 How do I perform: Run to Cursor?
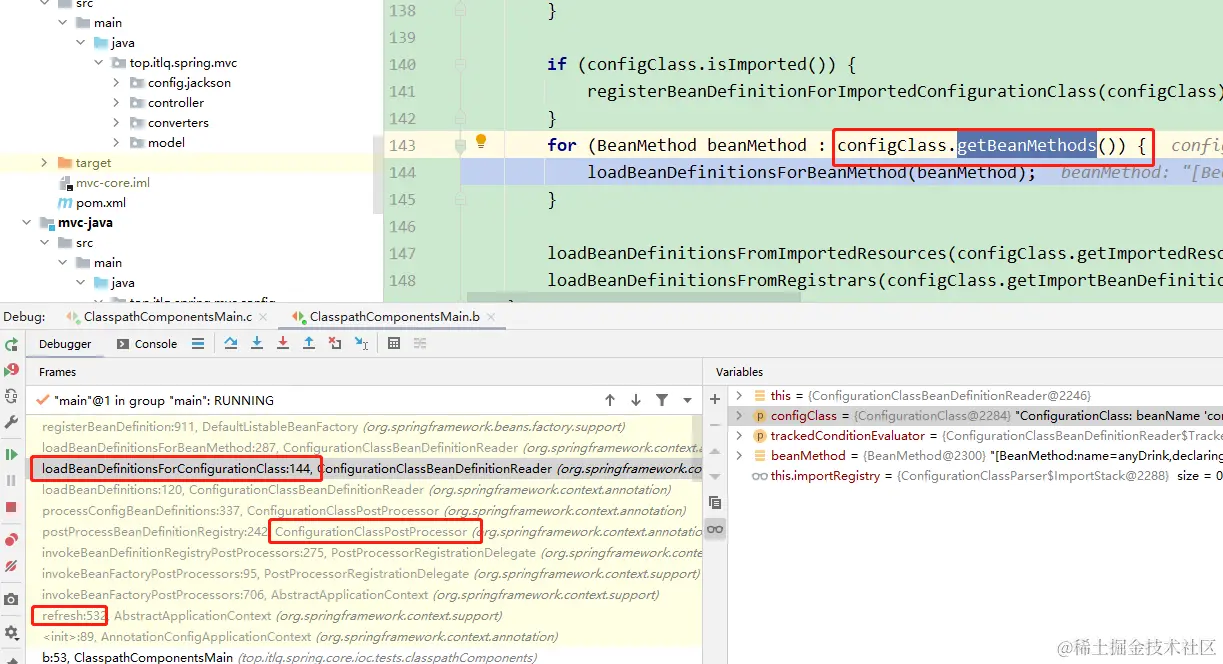coord(361,344)
